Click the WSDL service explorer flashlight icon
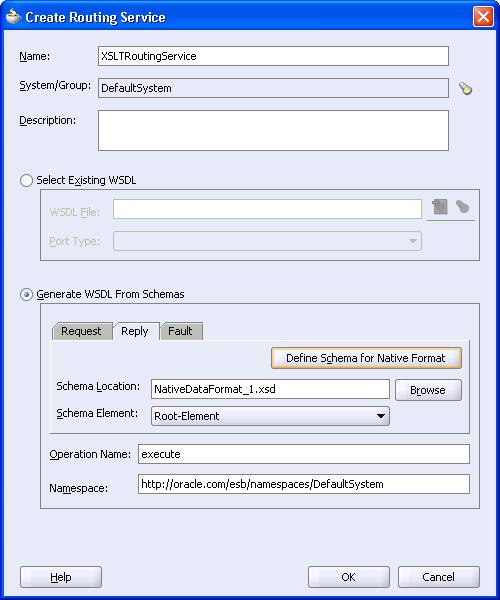This screenshot has width=500, height=600. (x=463, y=207)
